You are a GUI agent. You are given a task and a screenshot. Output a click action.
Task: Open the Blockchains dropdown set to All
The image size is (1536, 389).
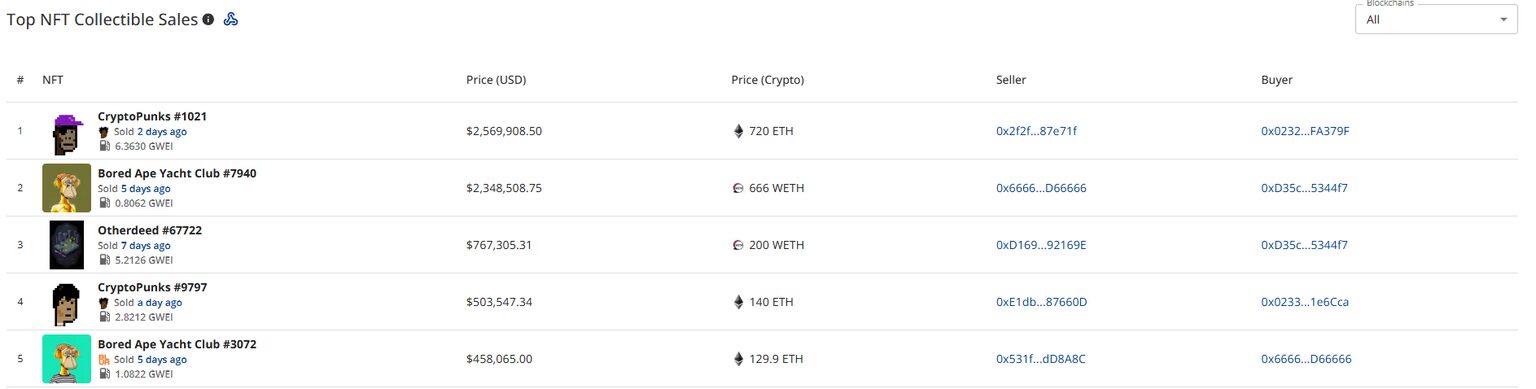[1436, 19]
